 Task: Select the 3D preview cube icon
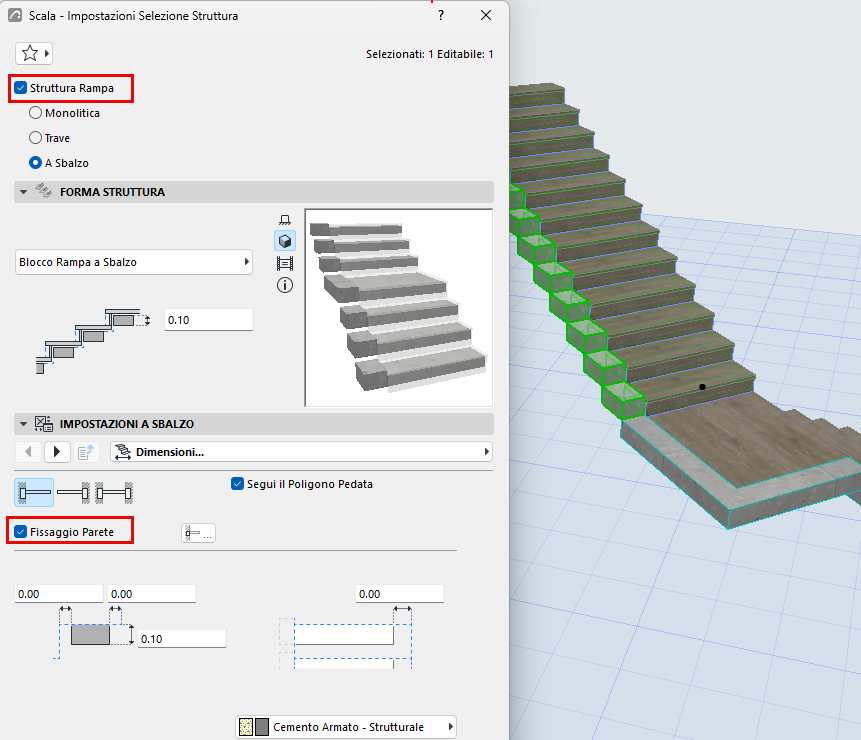[284, 241]
